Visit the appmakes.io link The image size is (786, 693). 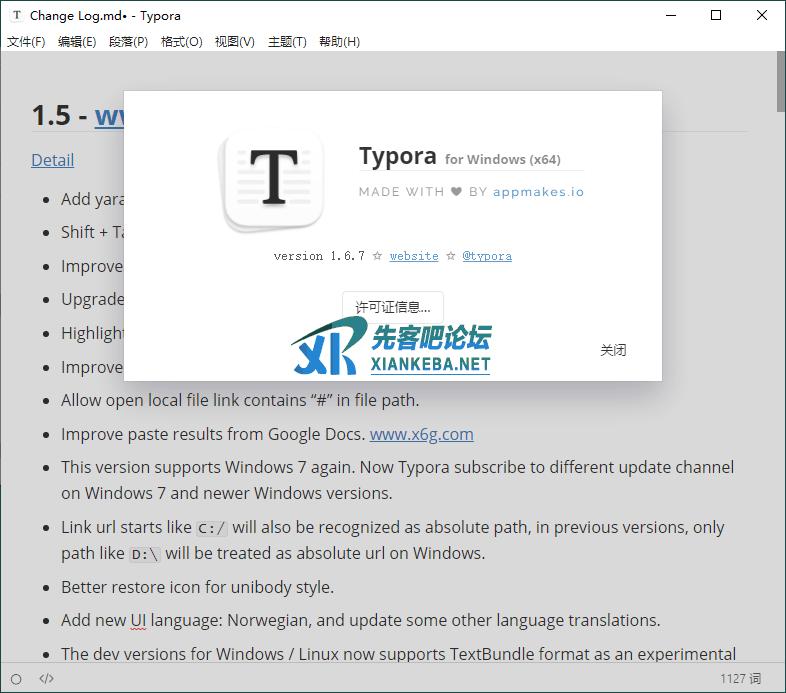click(538, 191)
